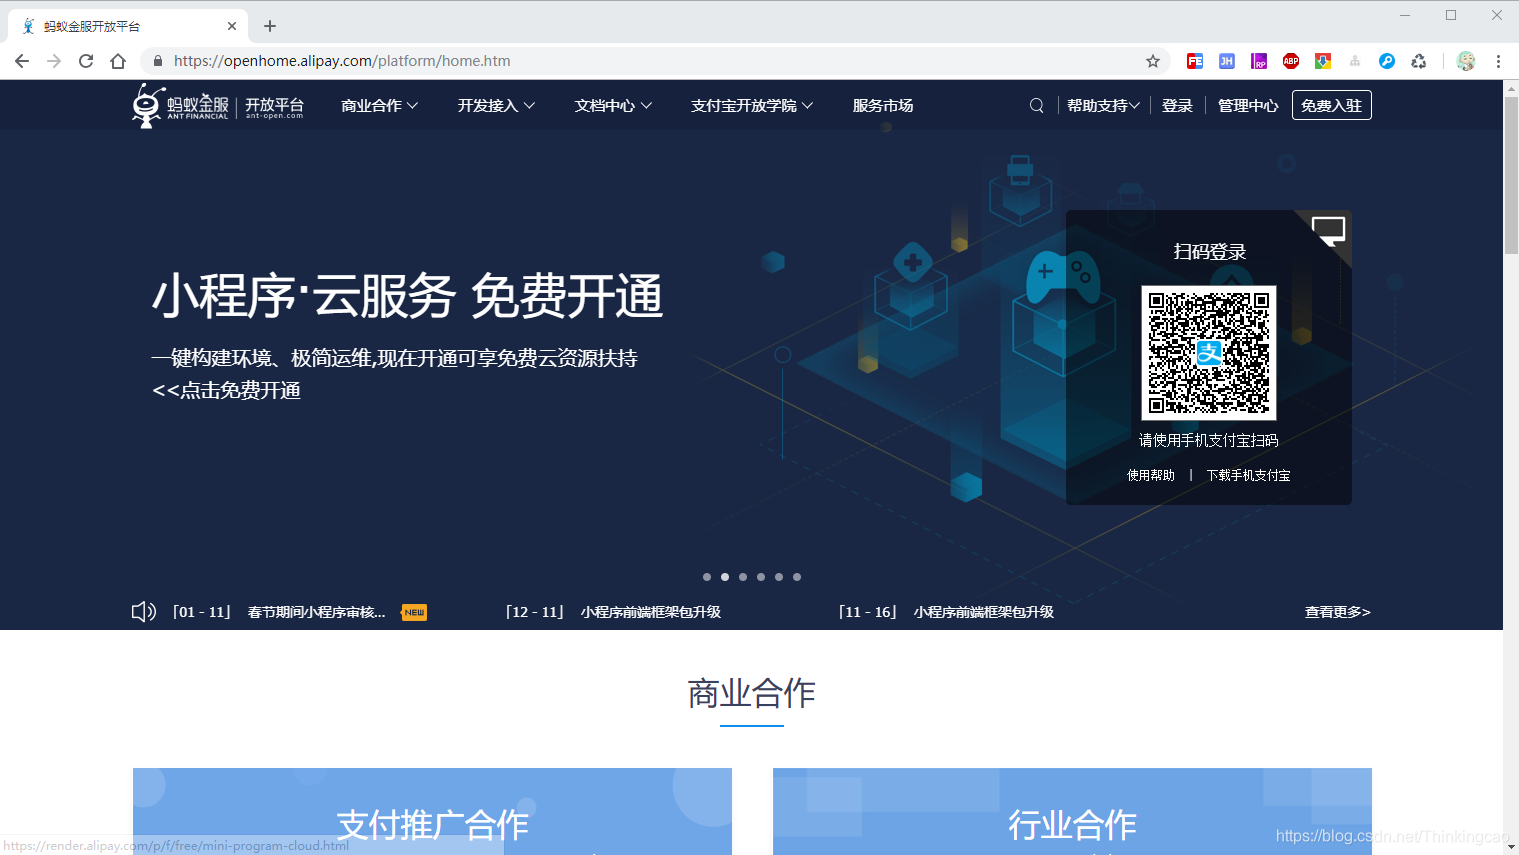Click <<点击免费开通 link

pos(226,390)
